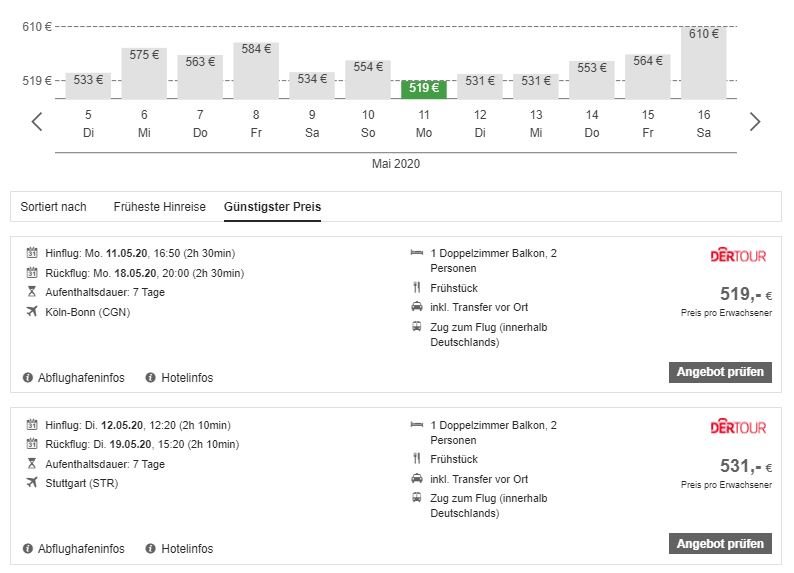Image resolution: width=794 pixels, height=573 pixels.
Task: Click the right arrow to show later dates
Action: (x=755, y=122)
